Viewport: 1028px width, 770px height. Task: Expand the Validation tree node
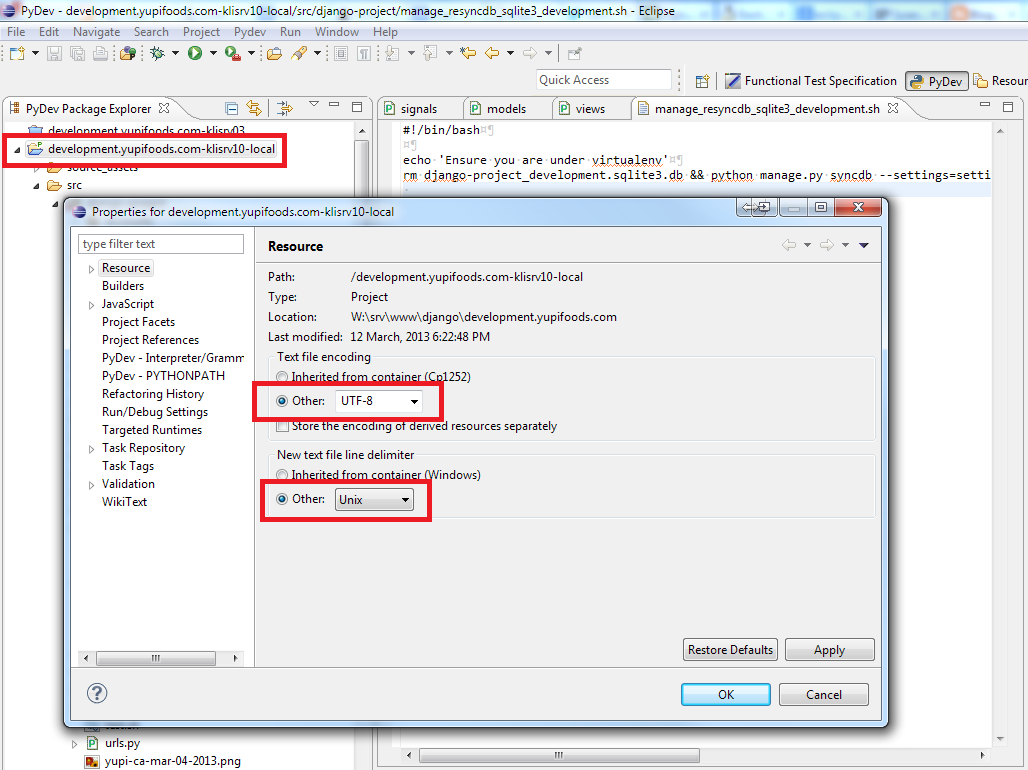coord(91,485)
